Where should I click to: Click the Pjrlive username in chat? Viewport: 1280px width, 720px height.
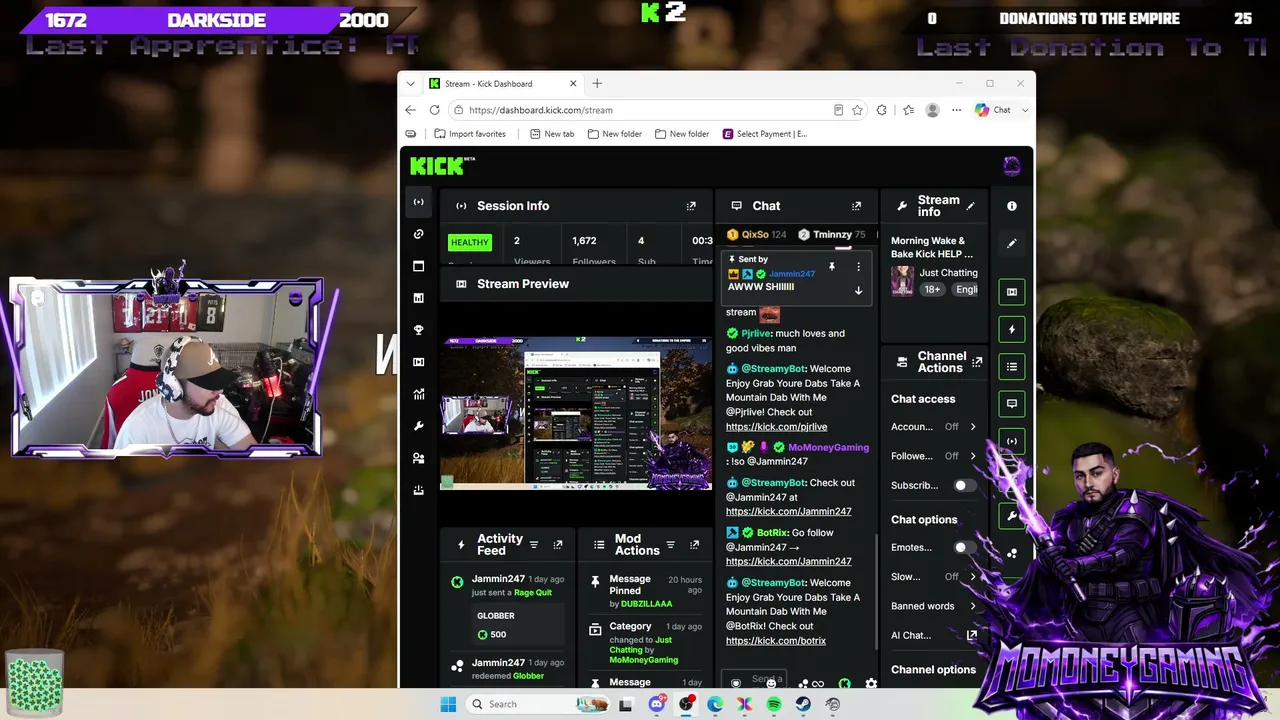[x=757, y=334]
